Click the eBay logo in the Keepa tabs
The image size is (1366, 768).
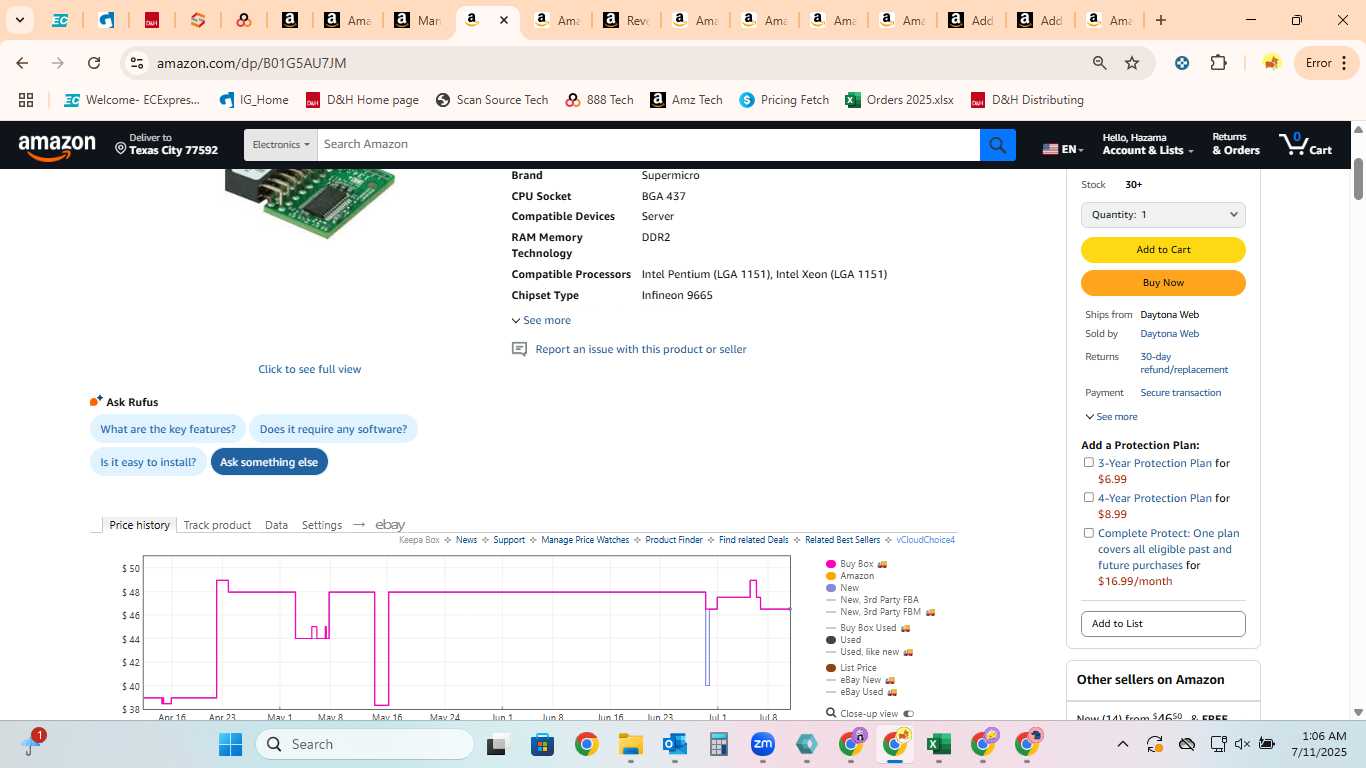point(390,525)
